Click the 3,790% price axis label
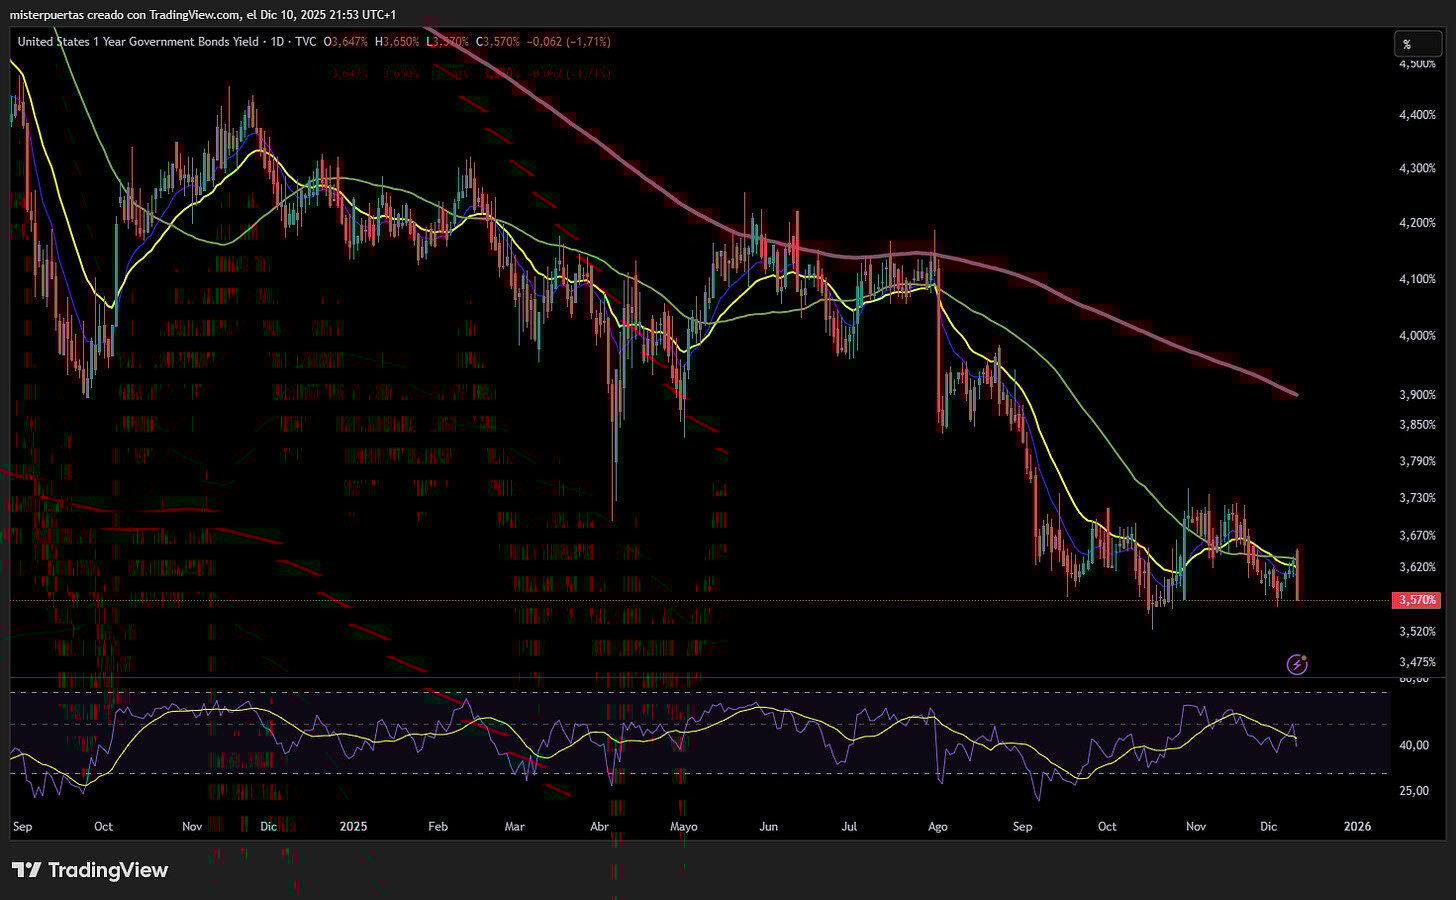Image resolution: width=1456 pixels, height=900 pixels. pos(1417,461)
